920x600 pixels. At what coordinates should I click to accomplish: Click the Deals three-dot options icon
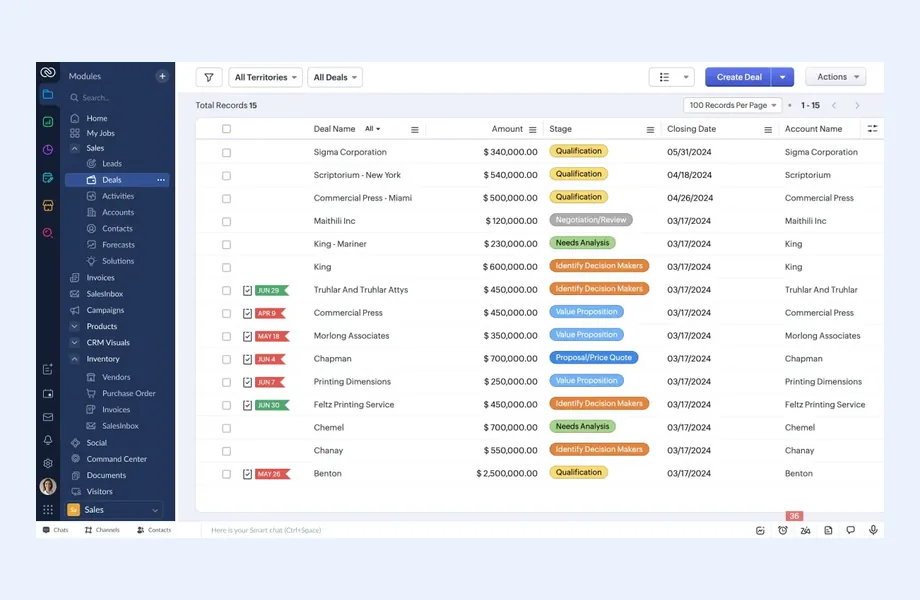161,180
